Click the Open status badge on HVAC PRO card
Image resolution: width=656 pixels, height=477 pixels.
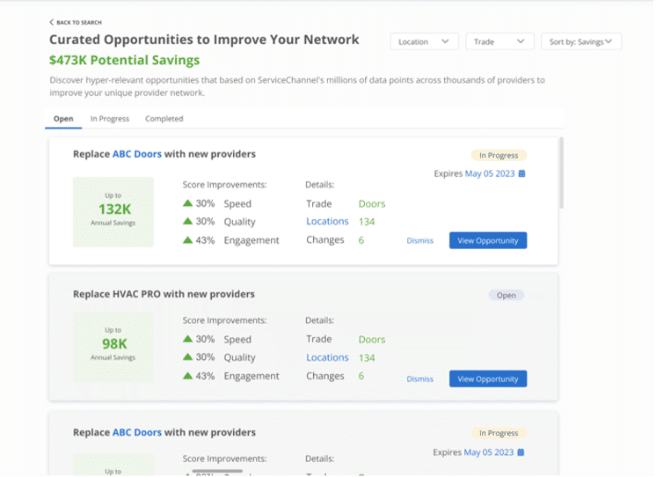pos(506,296)
